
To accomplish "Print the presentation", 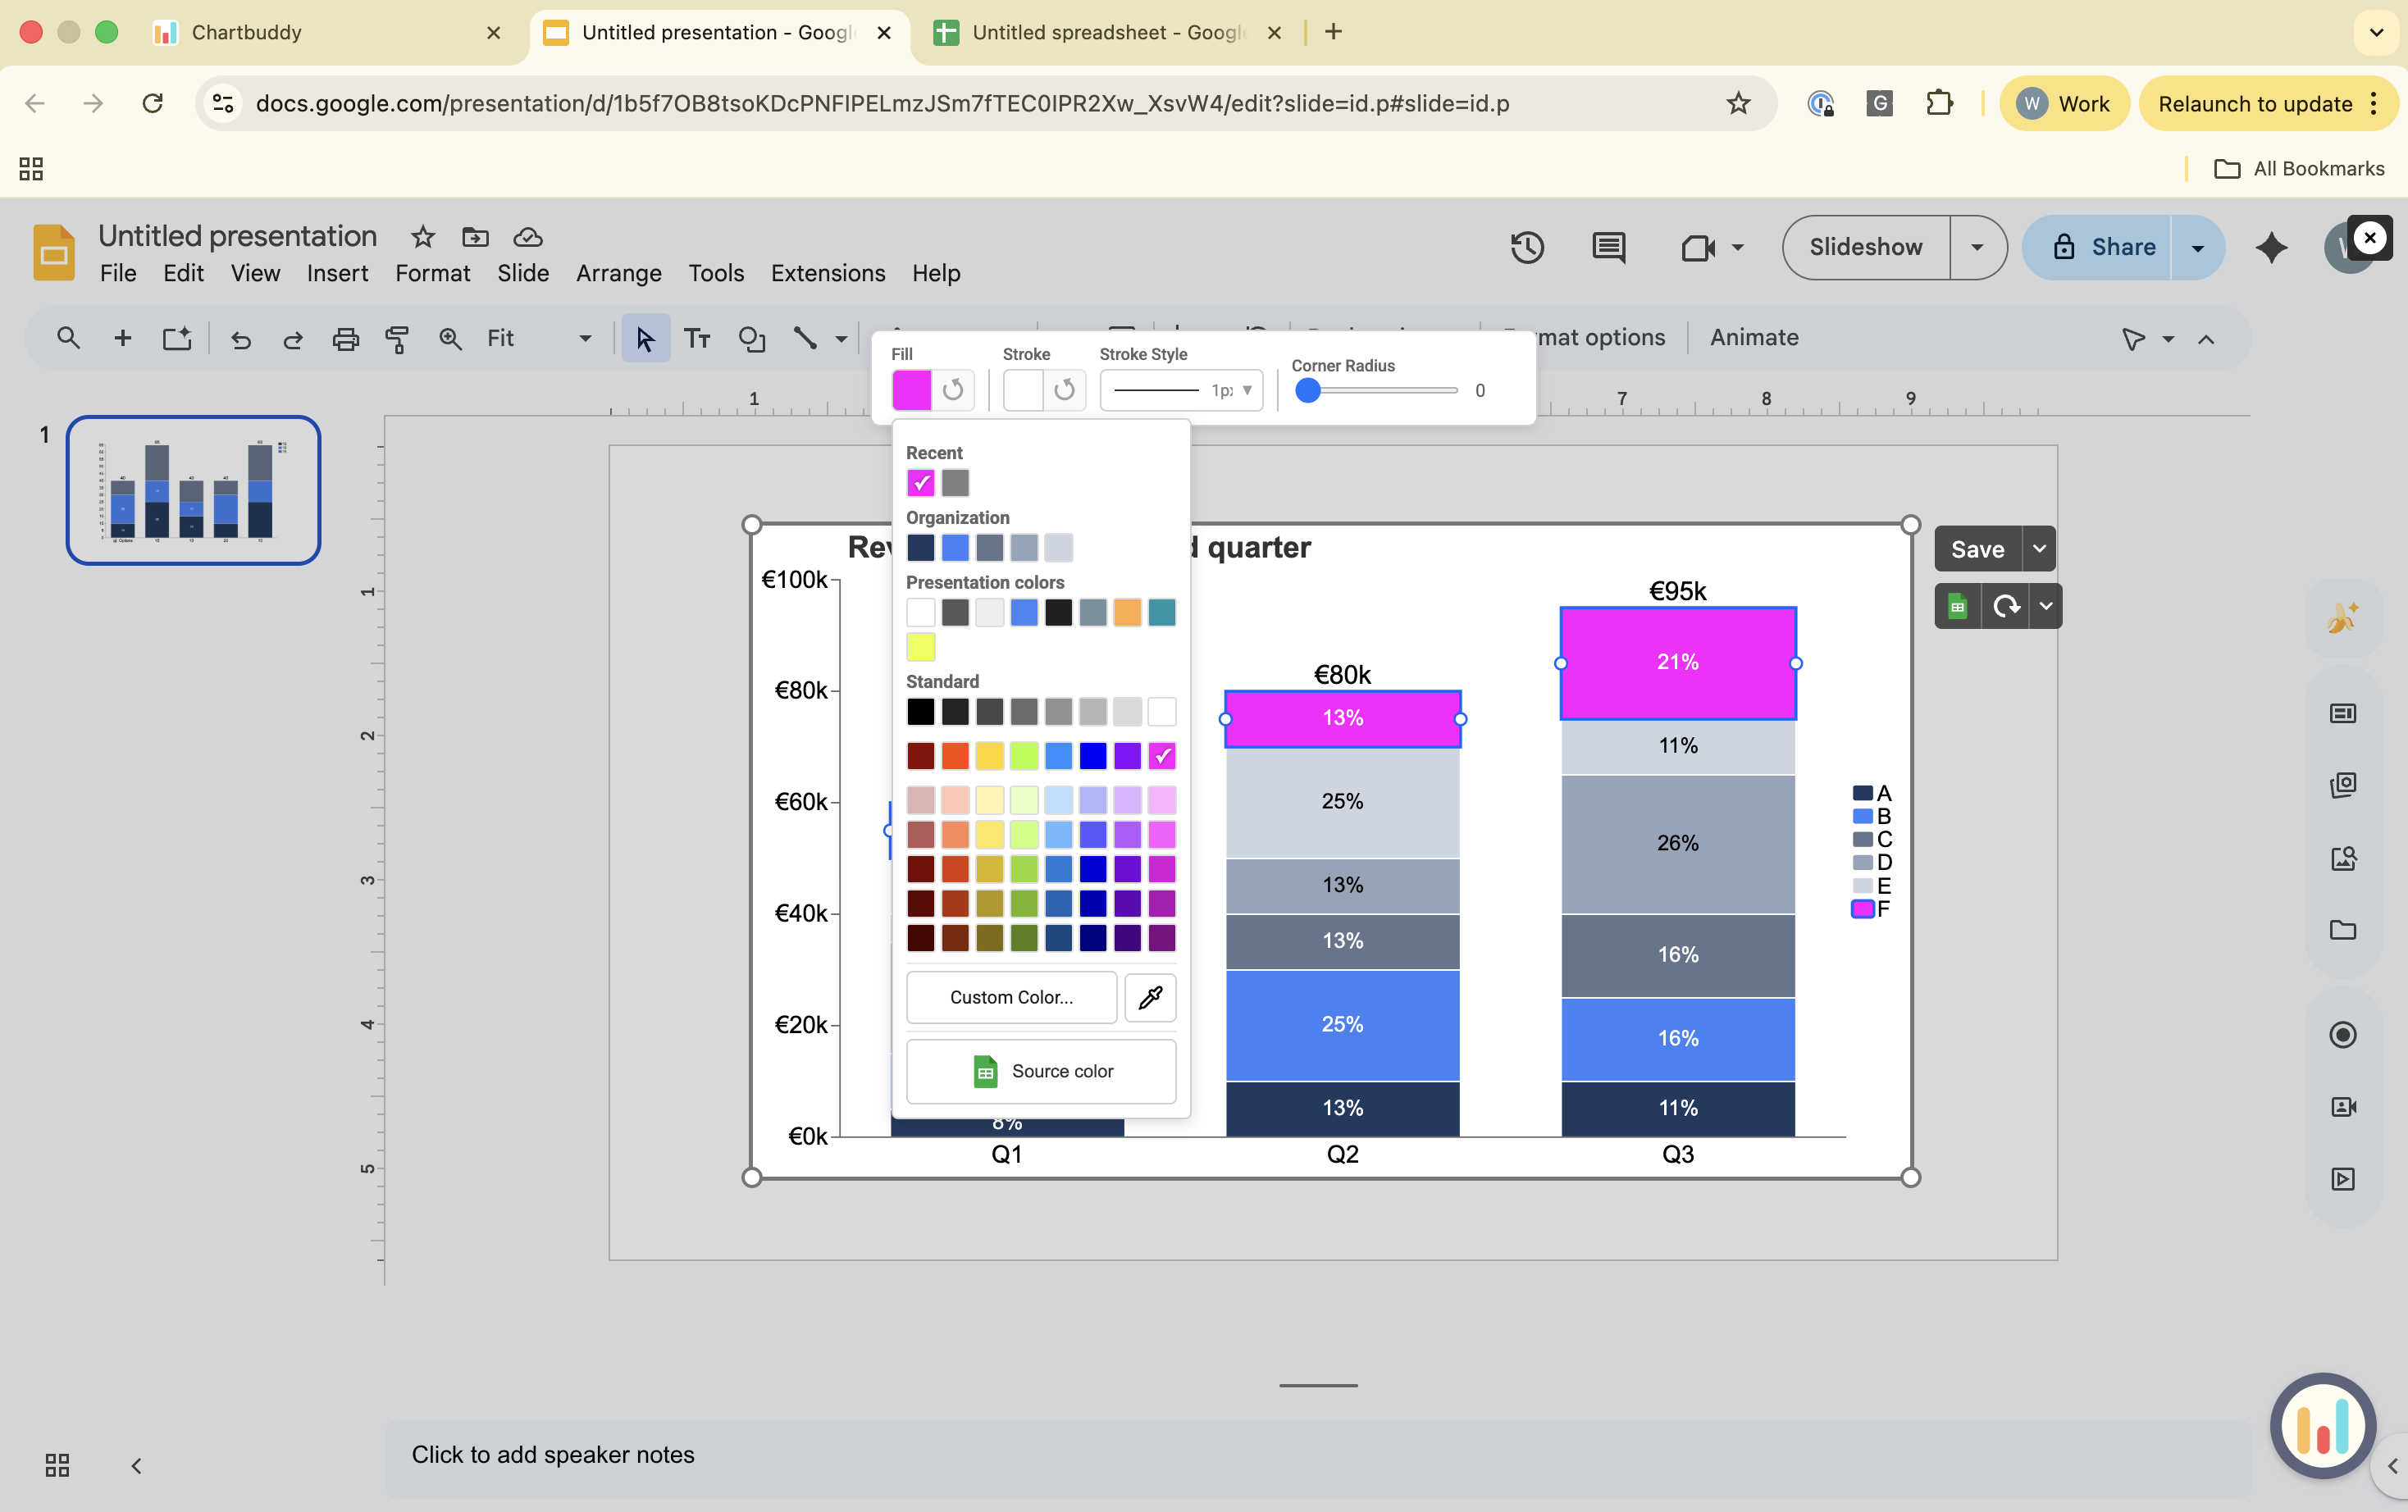I will click(x=345, y=338).
